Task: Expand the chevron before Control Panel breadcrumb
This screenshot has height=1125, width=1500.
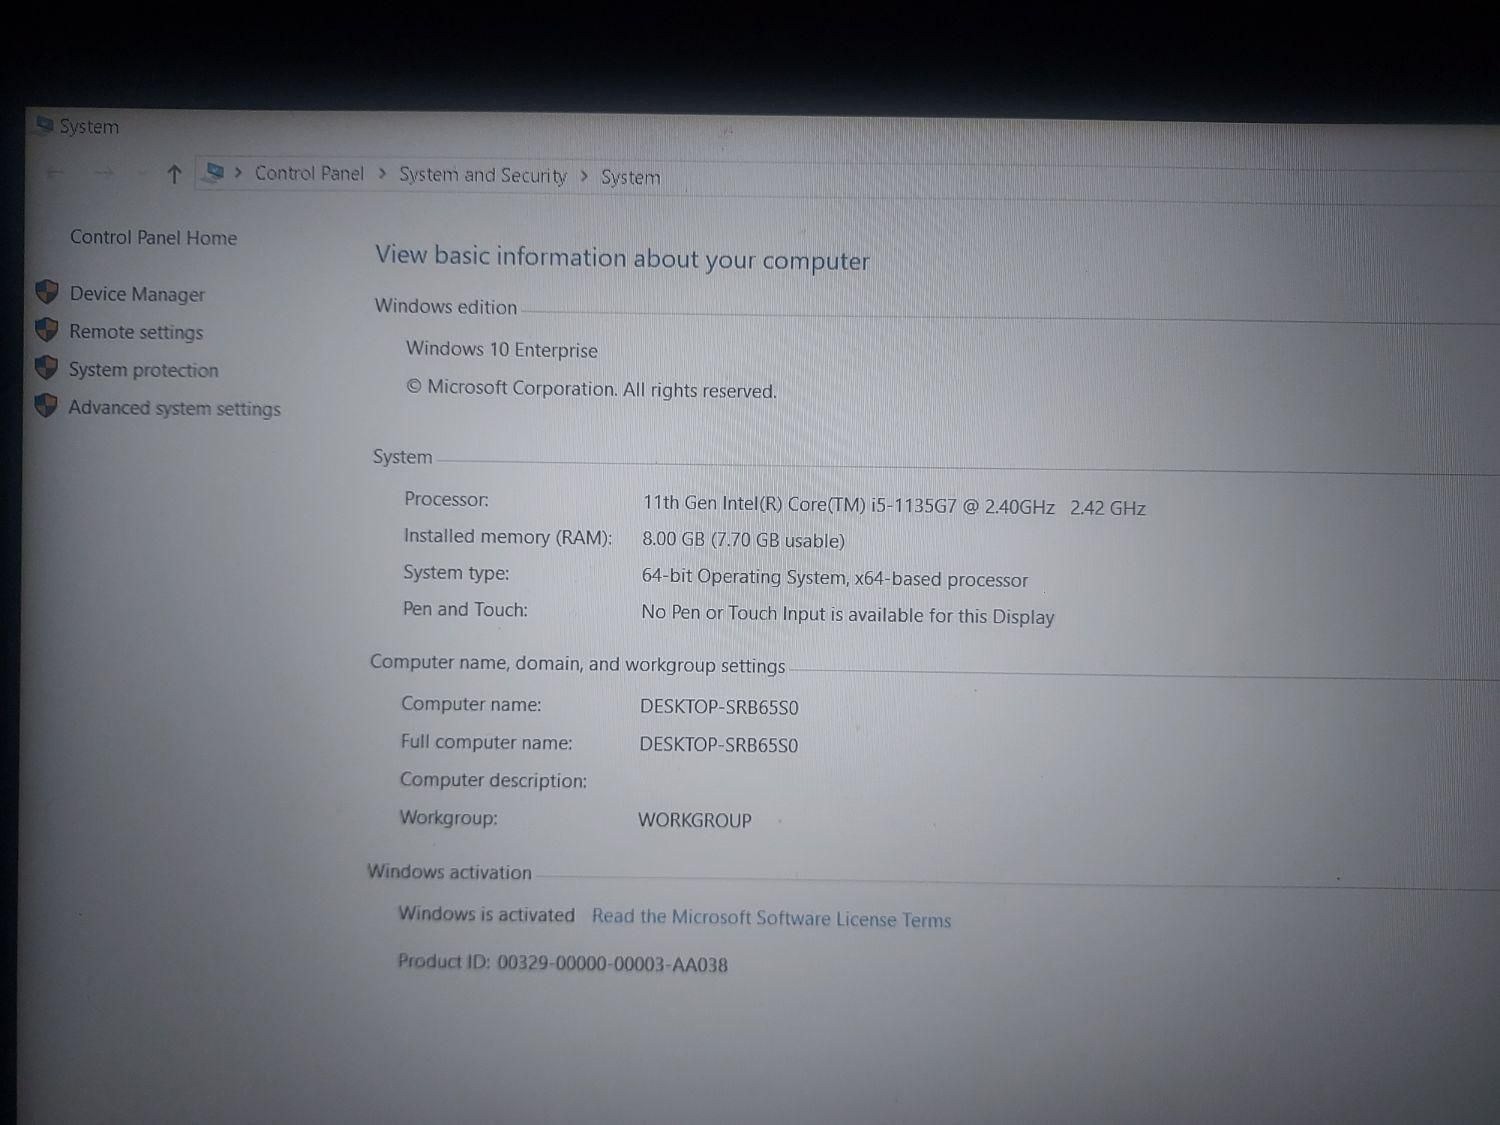Action: [x=238, y=173]
